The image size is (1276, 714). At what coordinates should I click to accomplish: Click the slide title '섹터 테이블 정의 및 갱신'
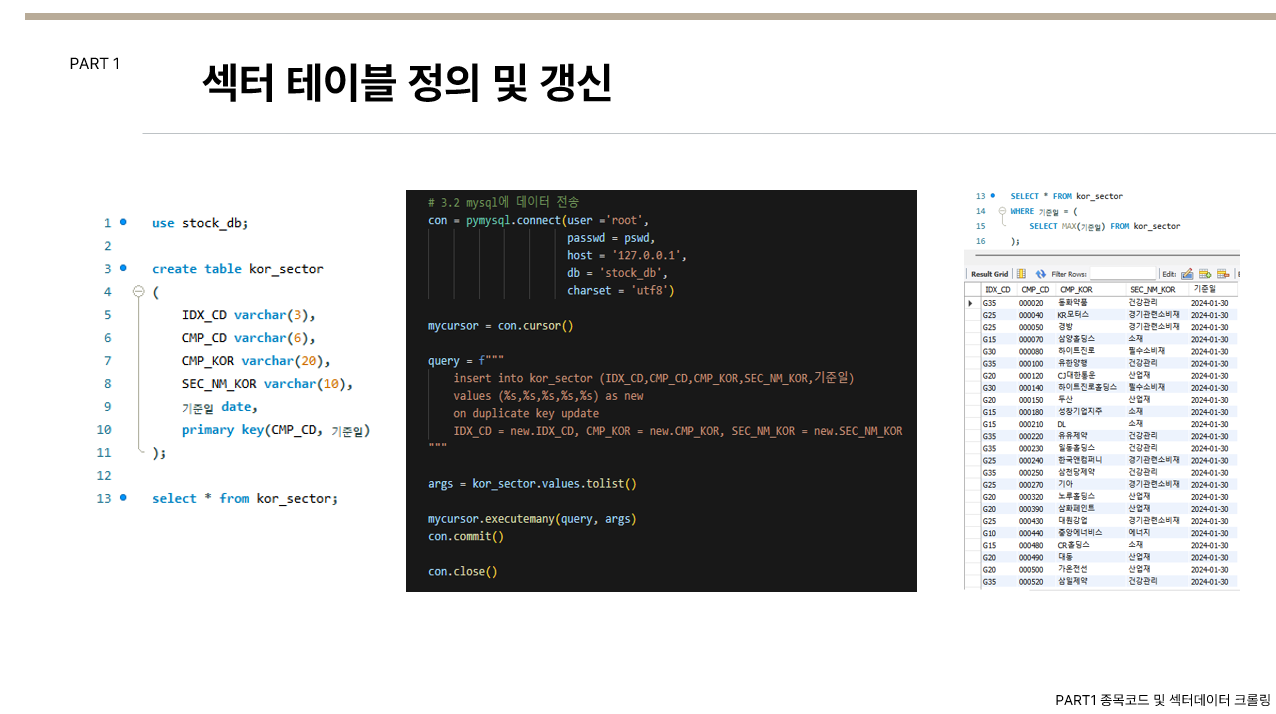pyautogui.click(x=407, y=82)
